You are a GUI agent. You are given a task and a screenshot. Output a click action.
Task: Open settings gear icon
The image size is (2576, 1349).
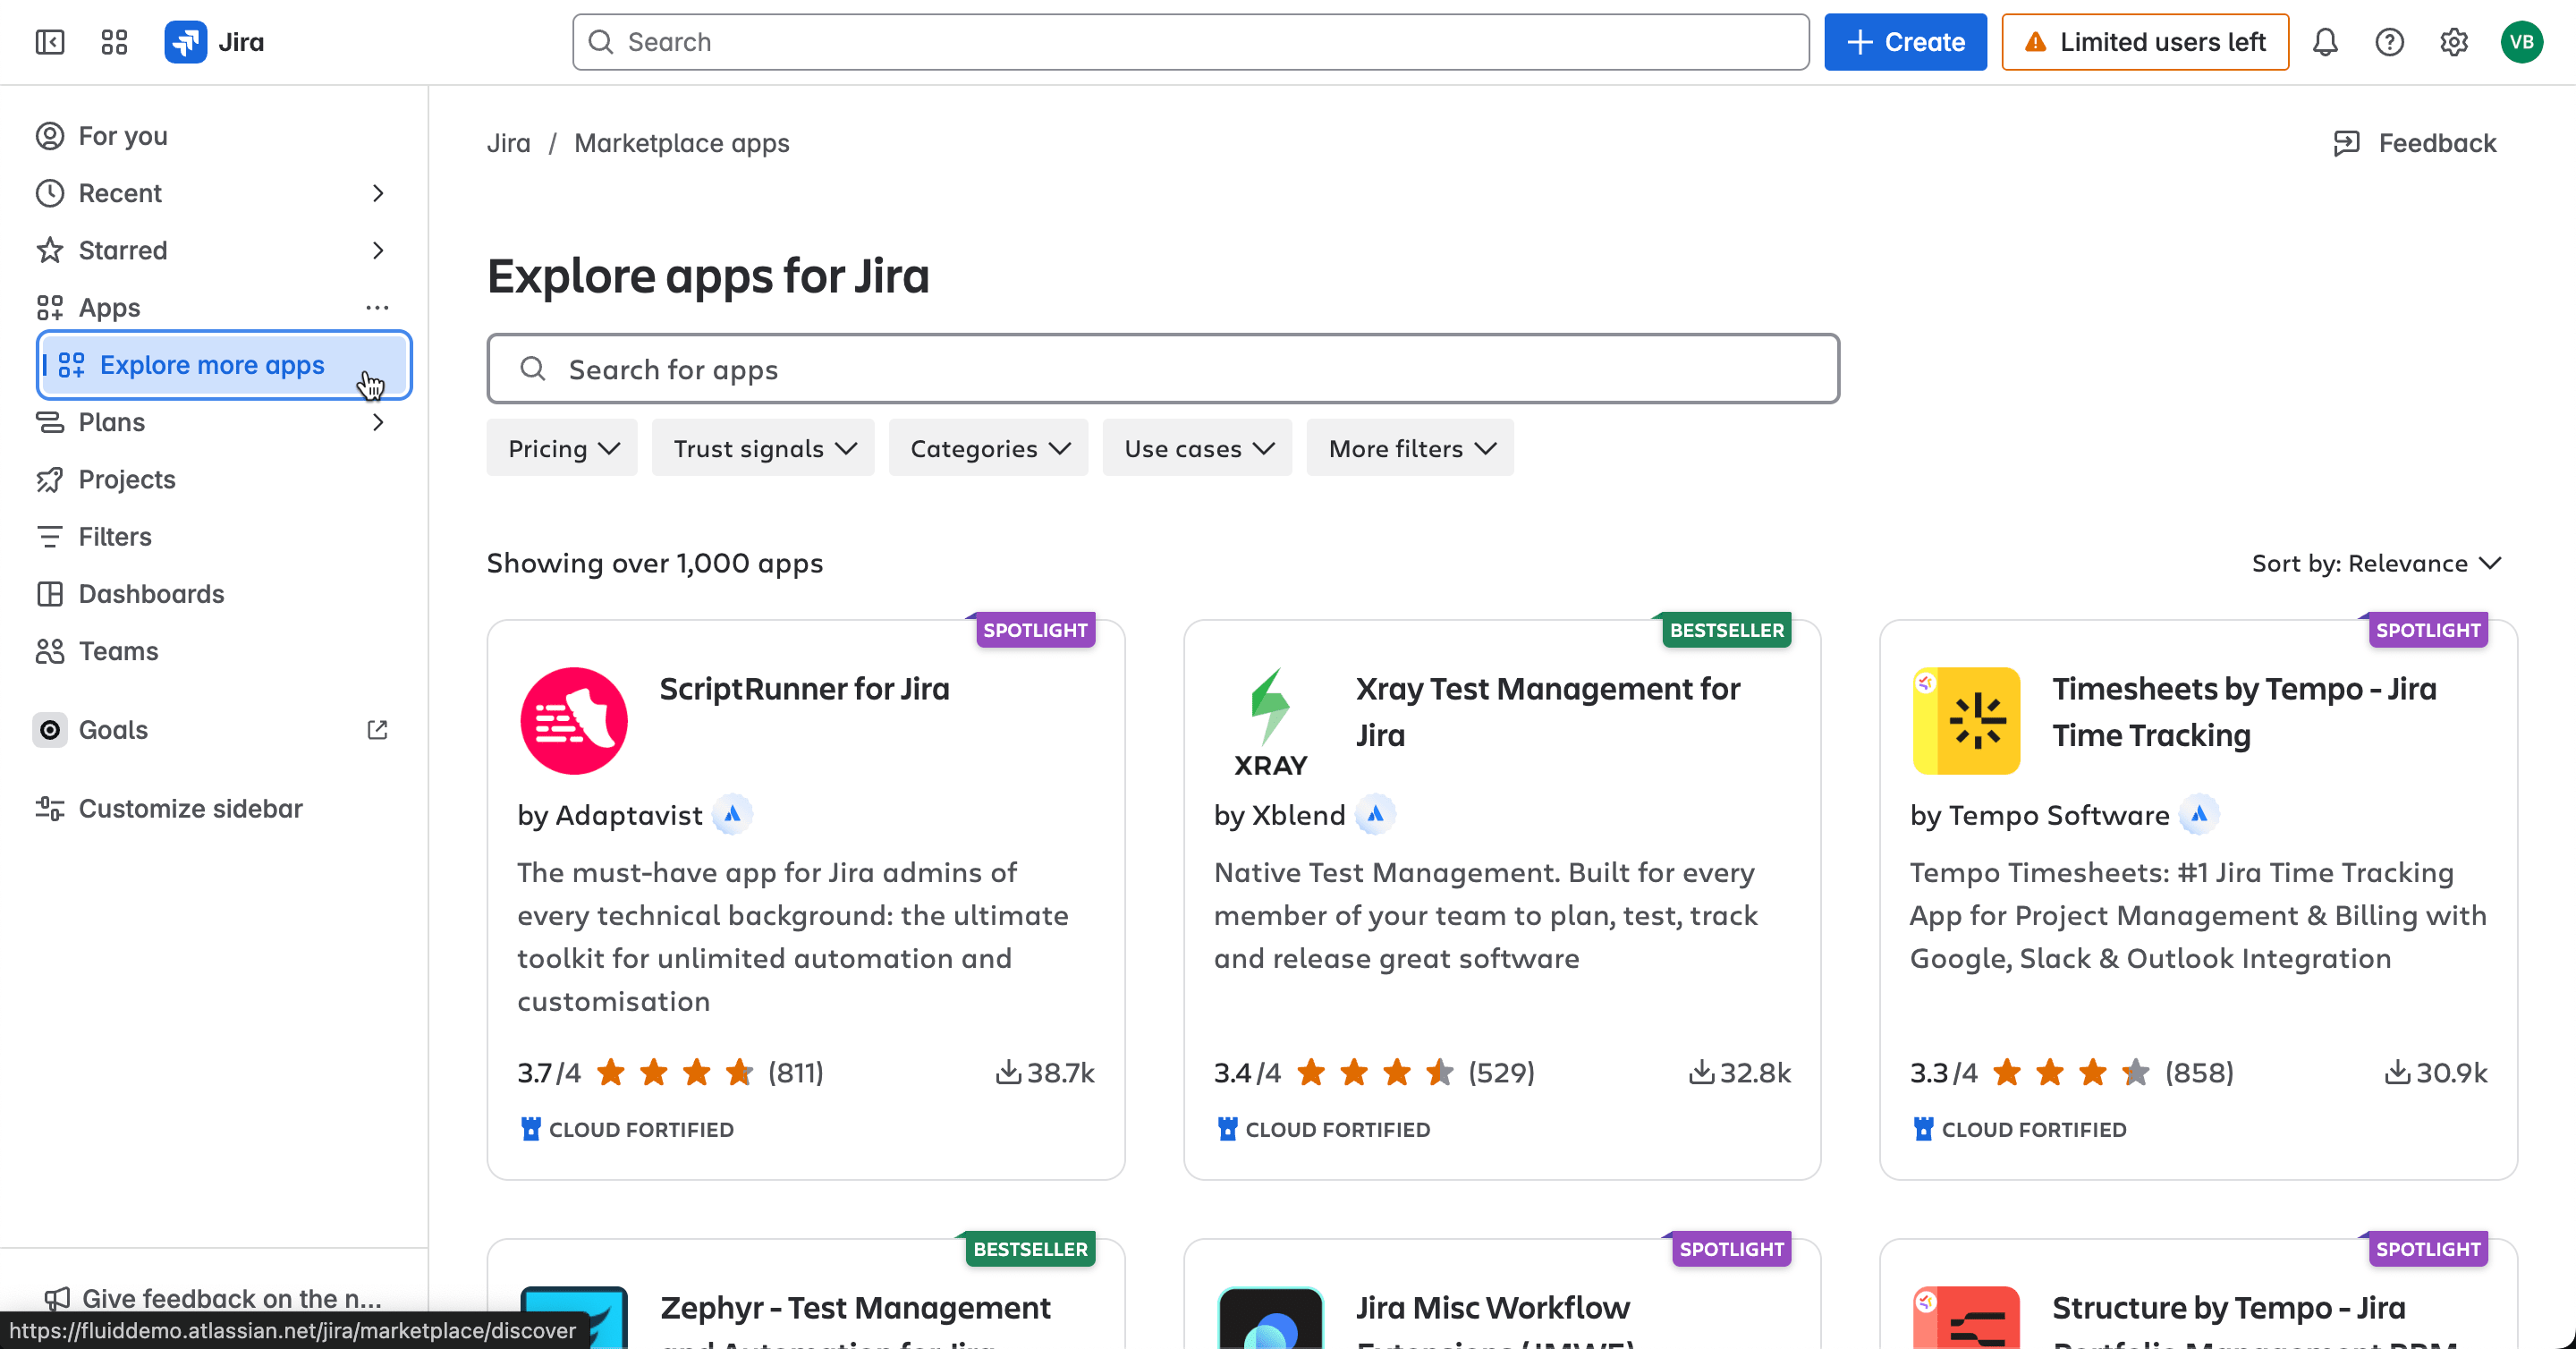[2453, 42]
